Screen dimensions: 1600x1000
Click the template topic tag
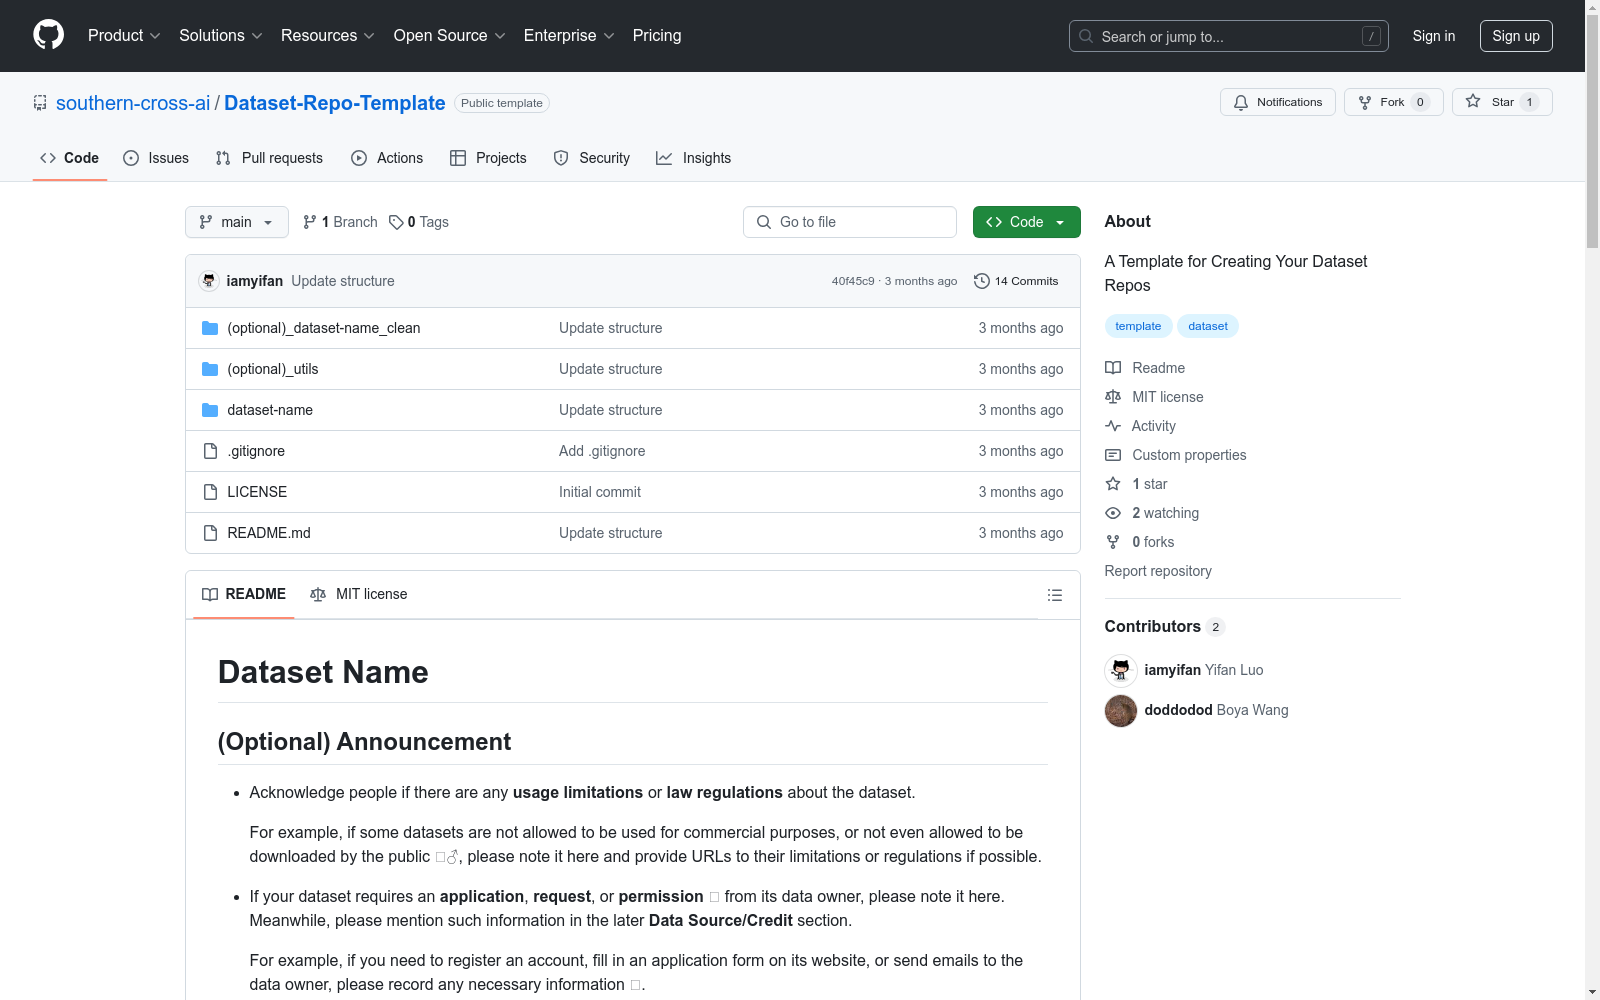click(x=1138, y=326)
